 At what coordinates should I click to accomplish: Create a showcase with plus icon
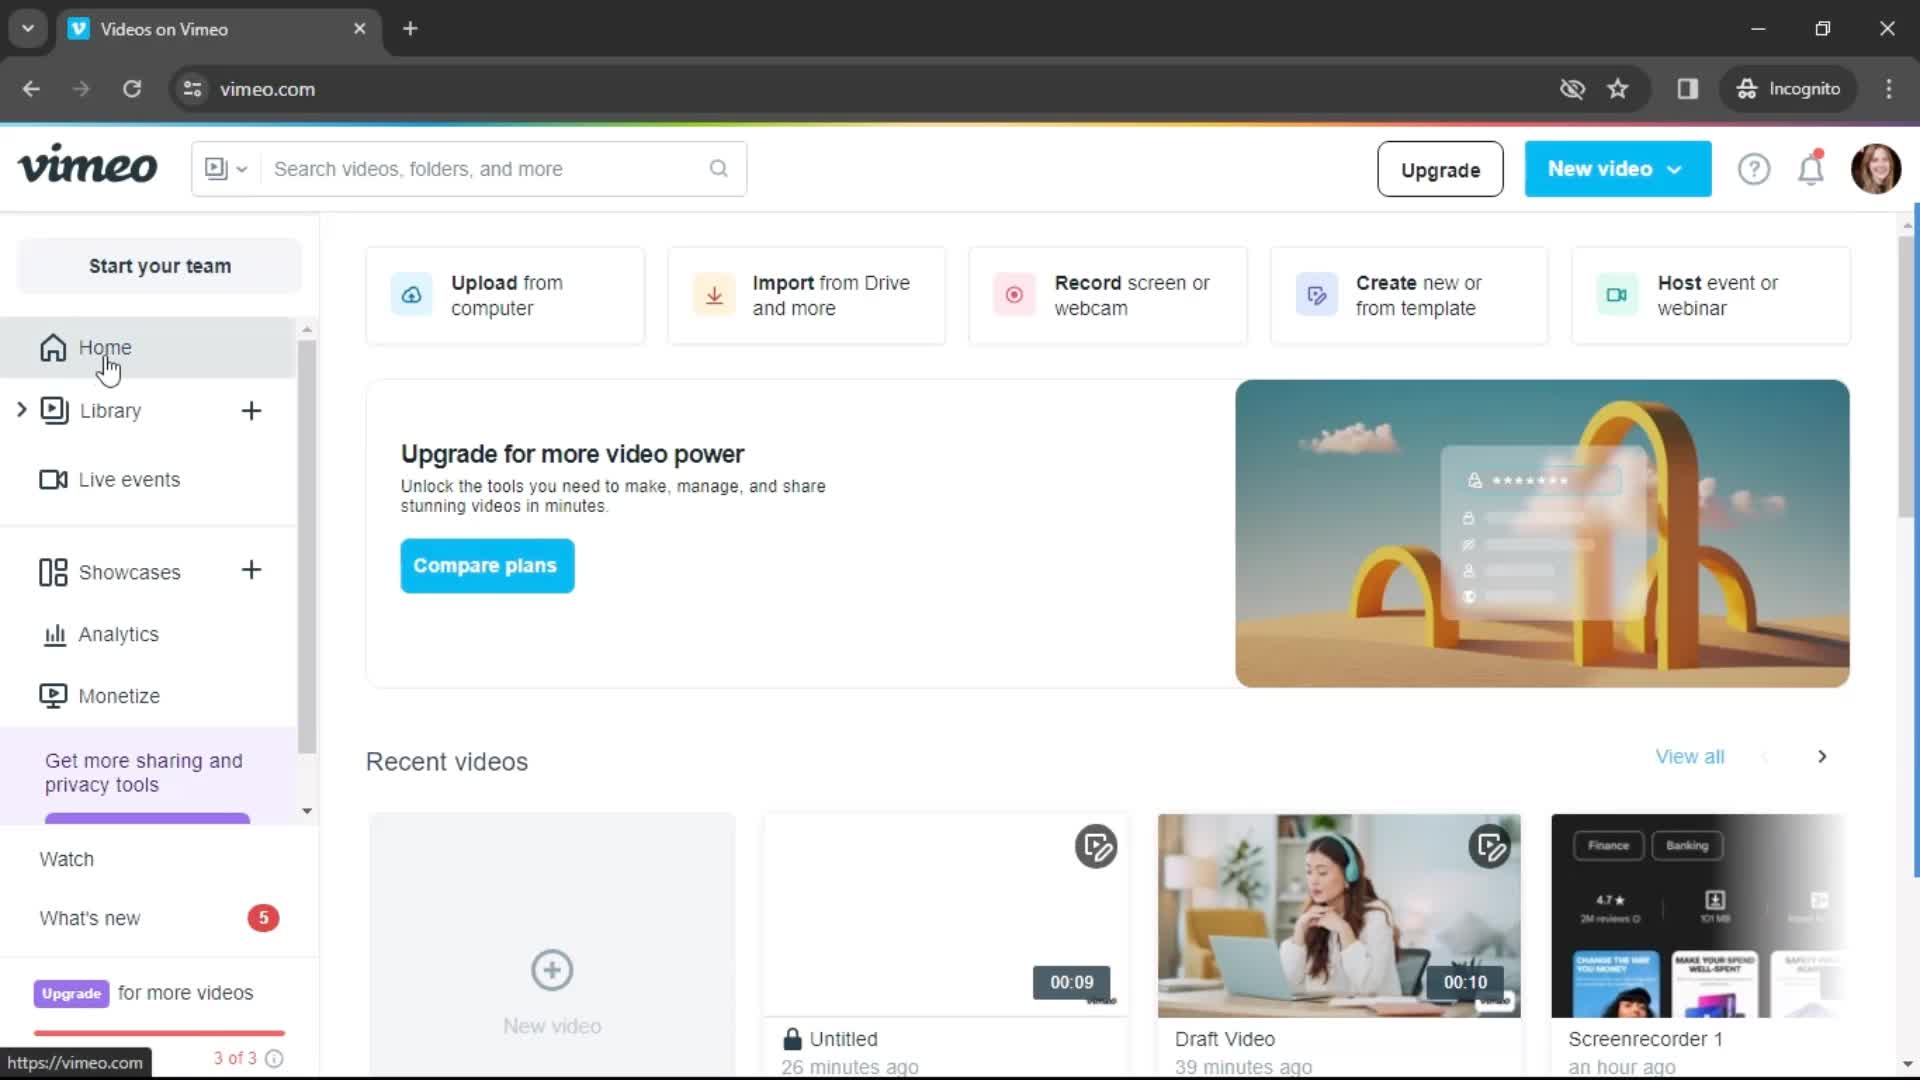[x=251, y=570]
